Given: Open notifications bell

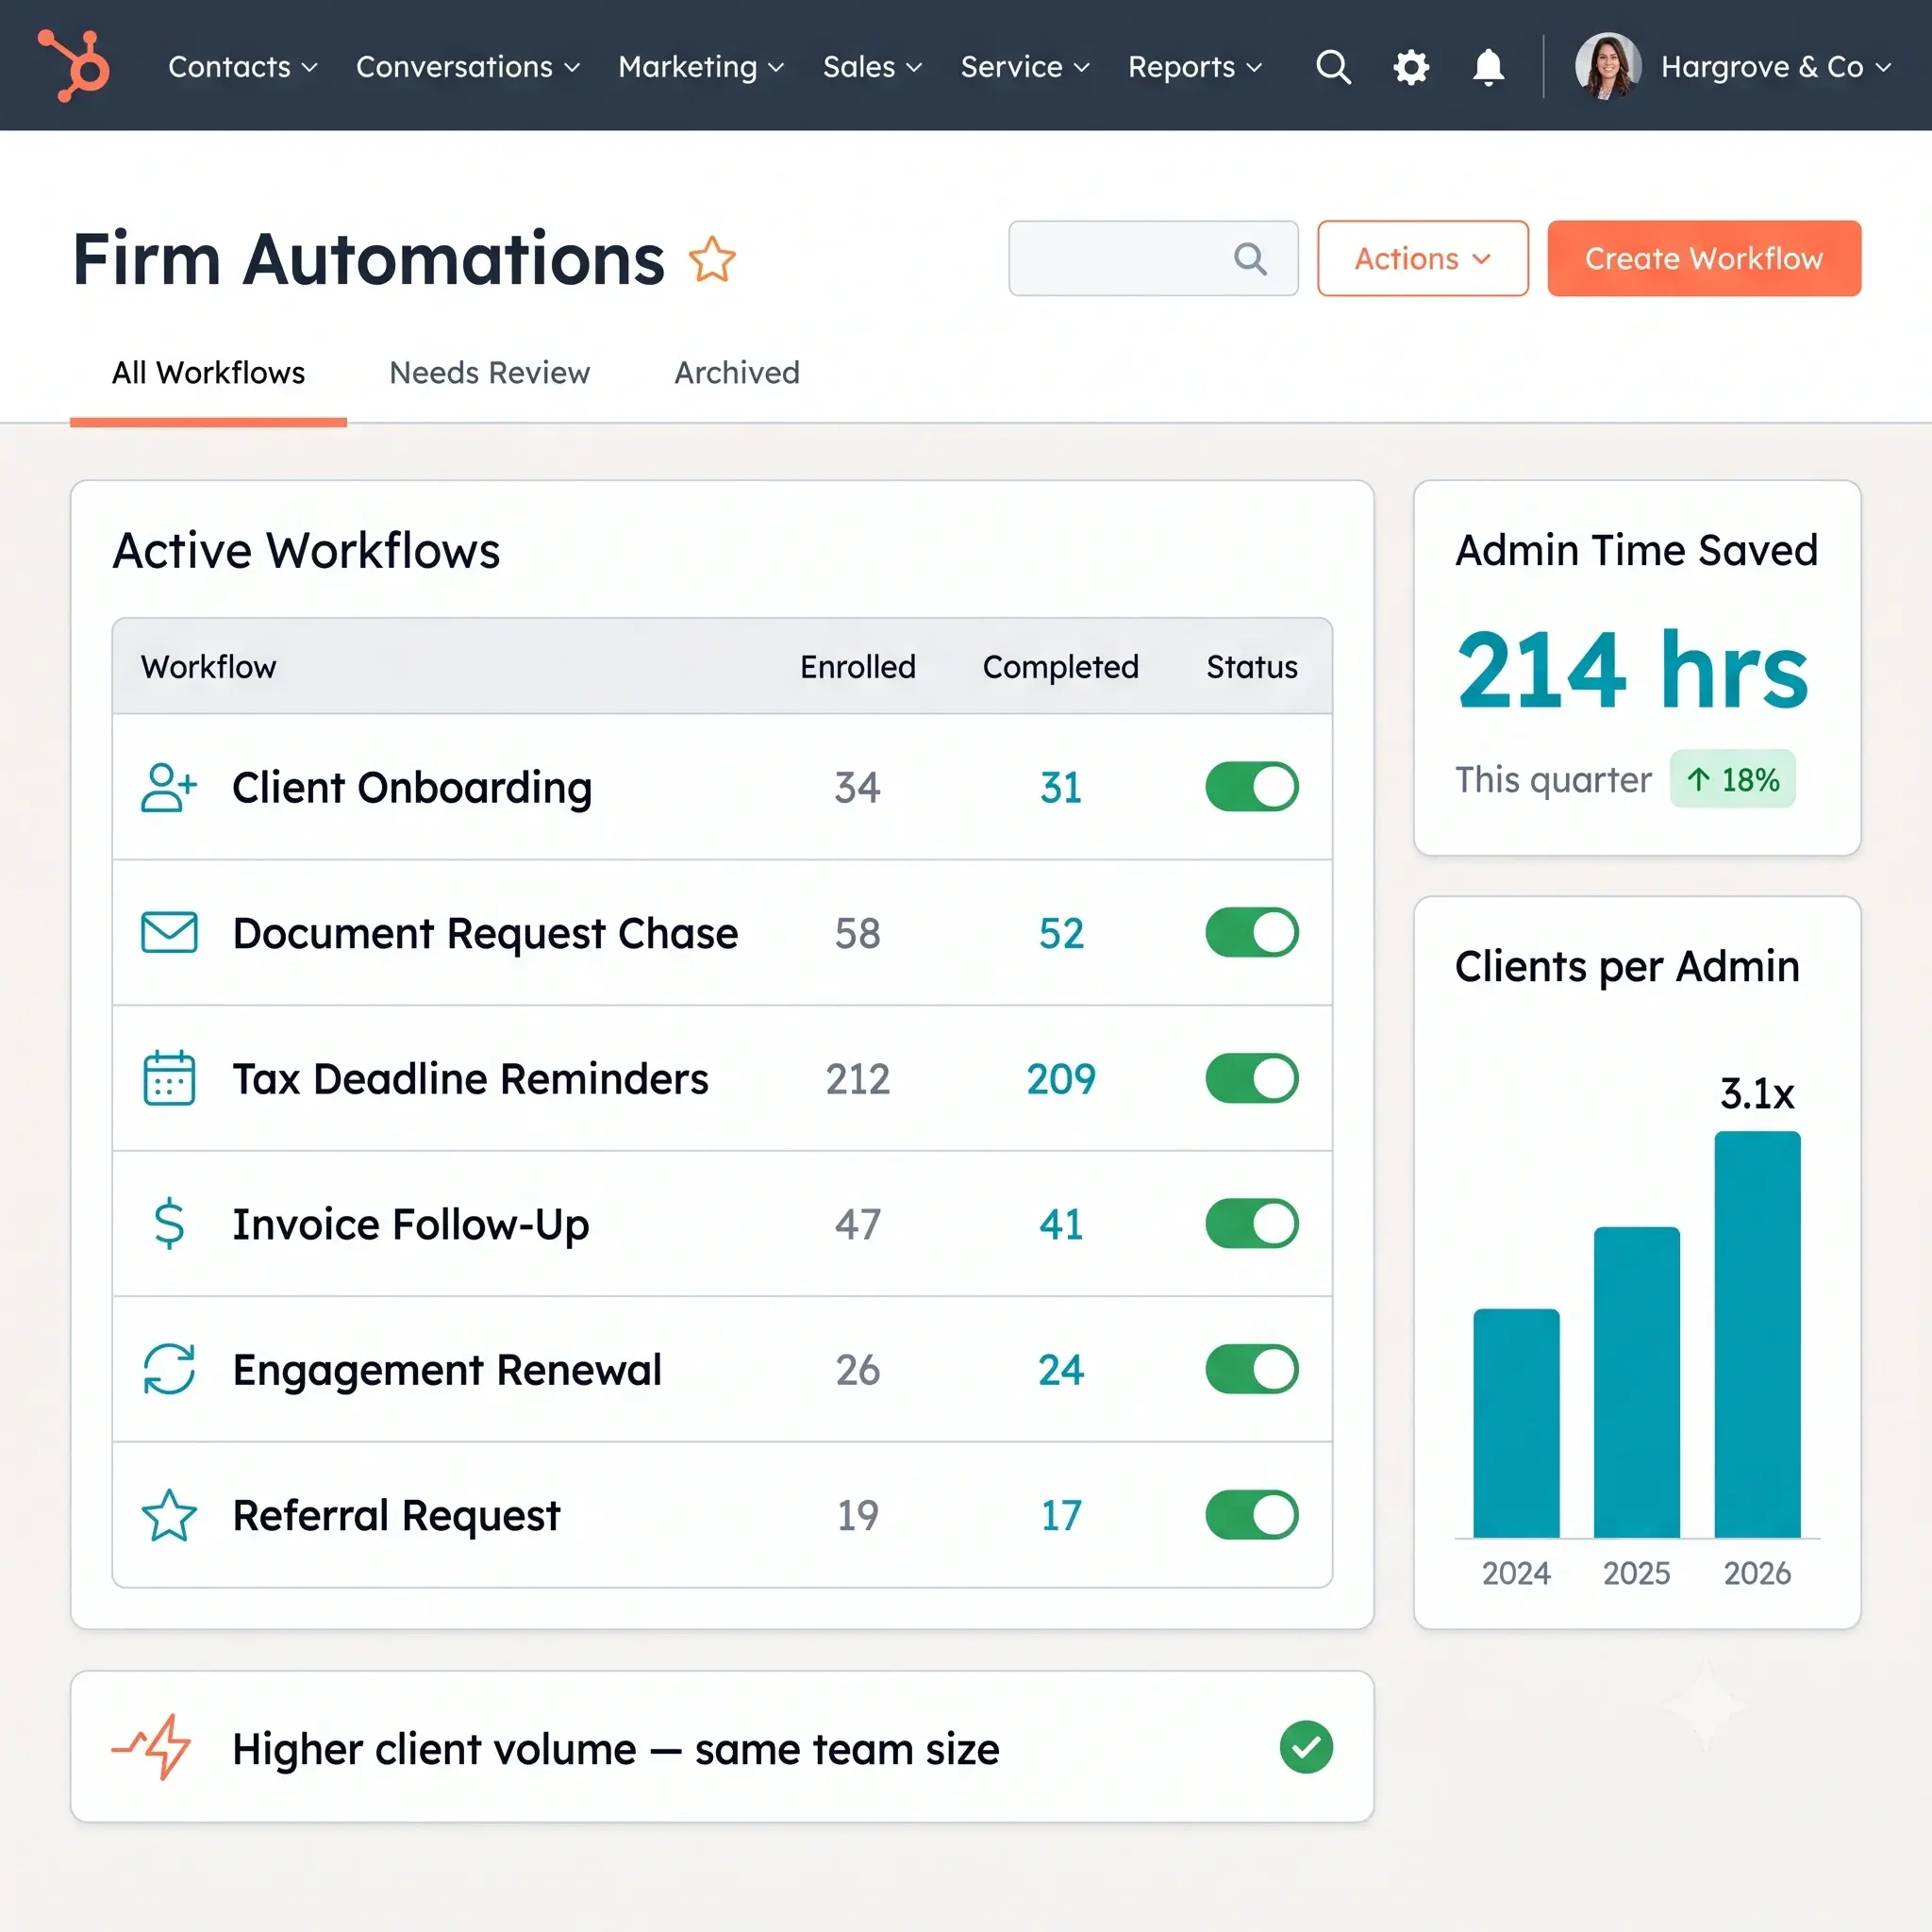Looking at the screenshot, I should pyautogui.click(x=1488, y=67).
